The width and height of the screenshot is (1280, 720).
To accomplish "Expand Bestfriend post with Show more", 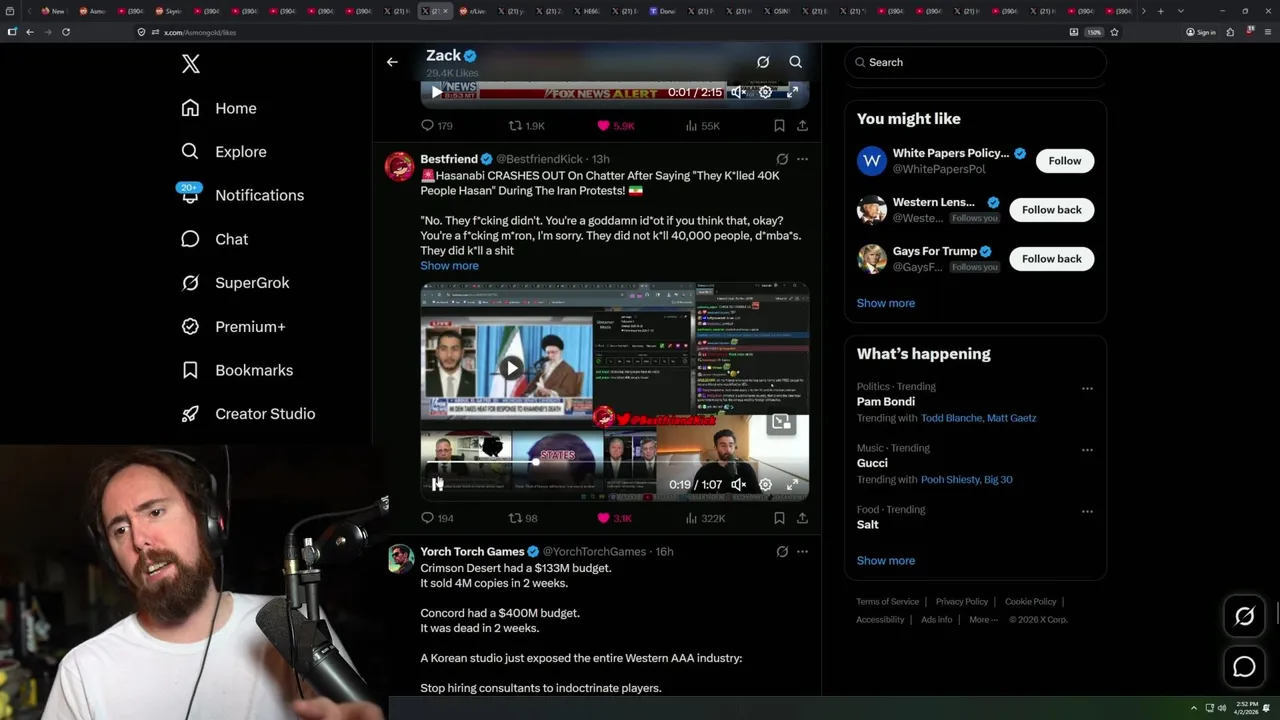I will [x=449, y=266].
